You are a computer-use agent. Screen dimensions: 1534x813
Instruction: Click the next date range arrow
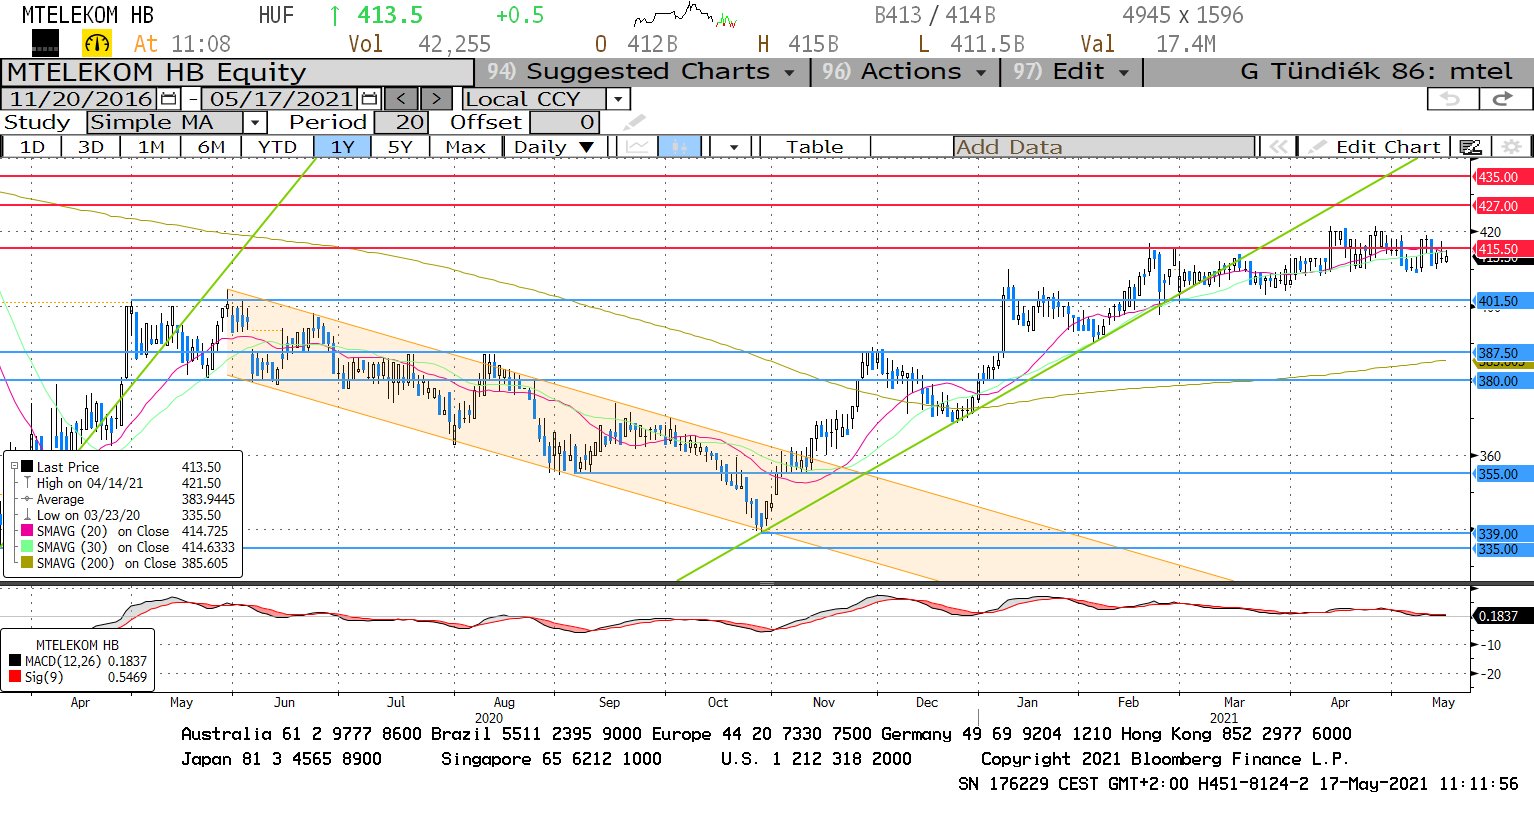[x=436, y=99]
